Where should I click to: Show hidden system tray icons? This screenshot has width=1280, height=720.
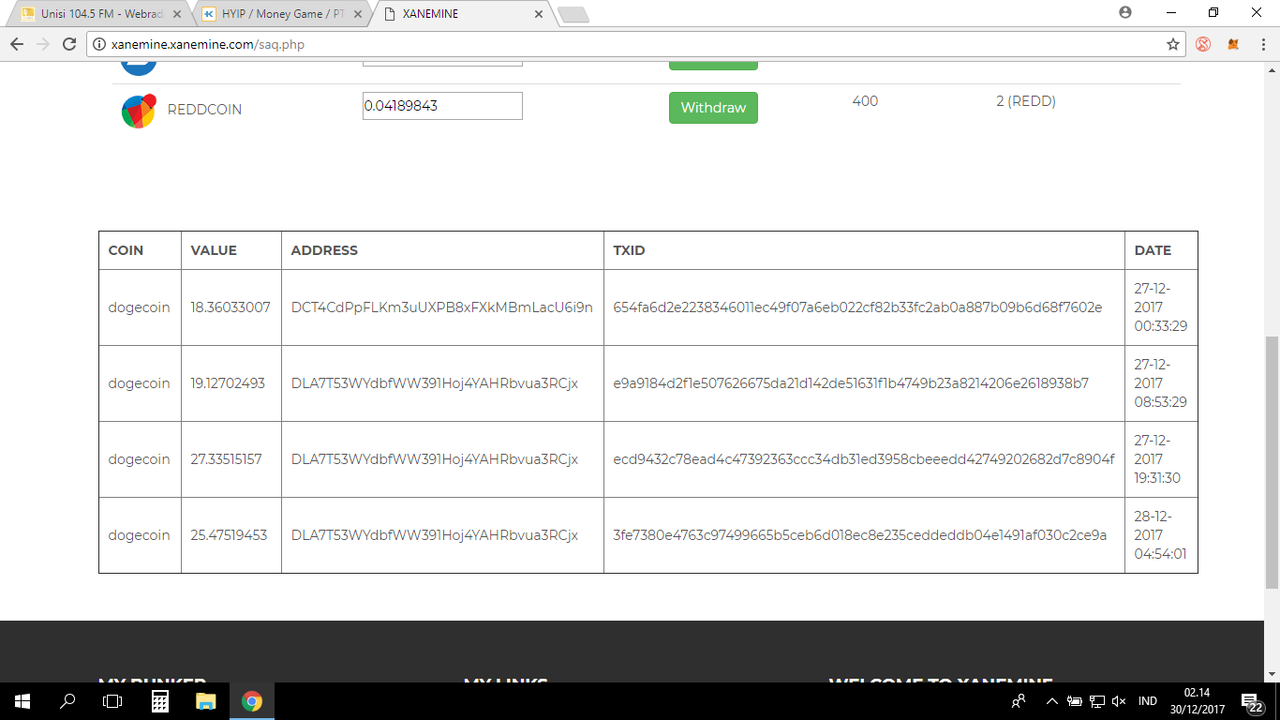(x=1052, y=701)
